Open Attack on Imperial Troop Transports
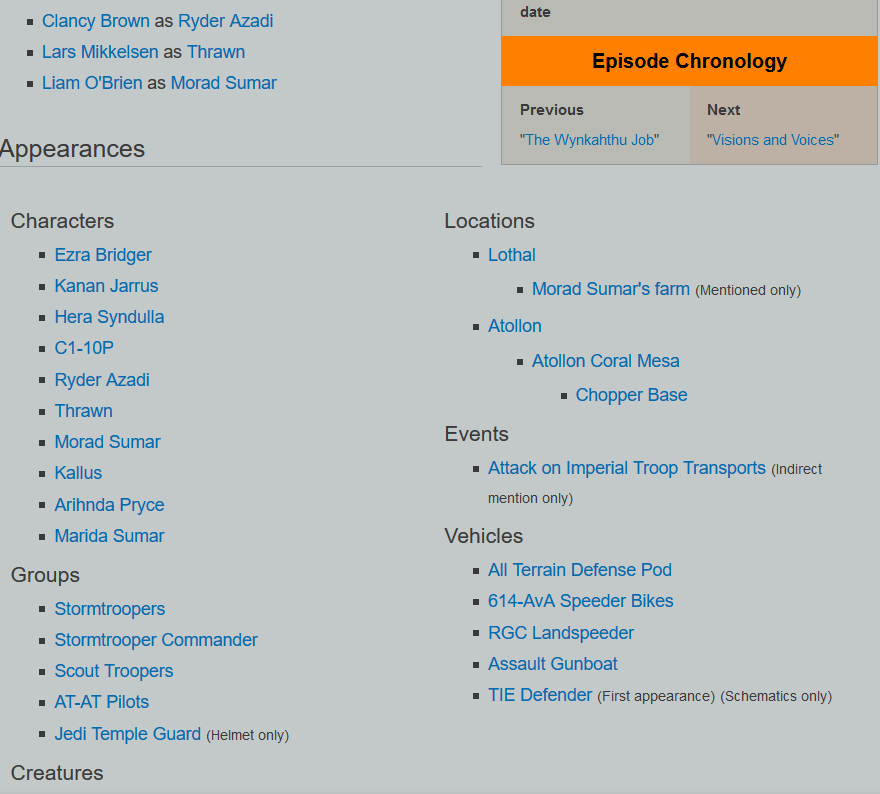 [627, 468]
